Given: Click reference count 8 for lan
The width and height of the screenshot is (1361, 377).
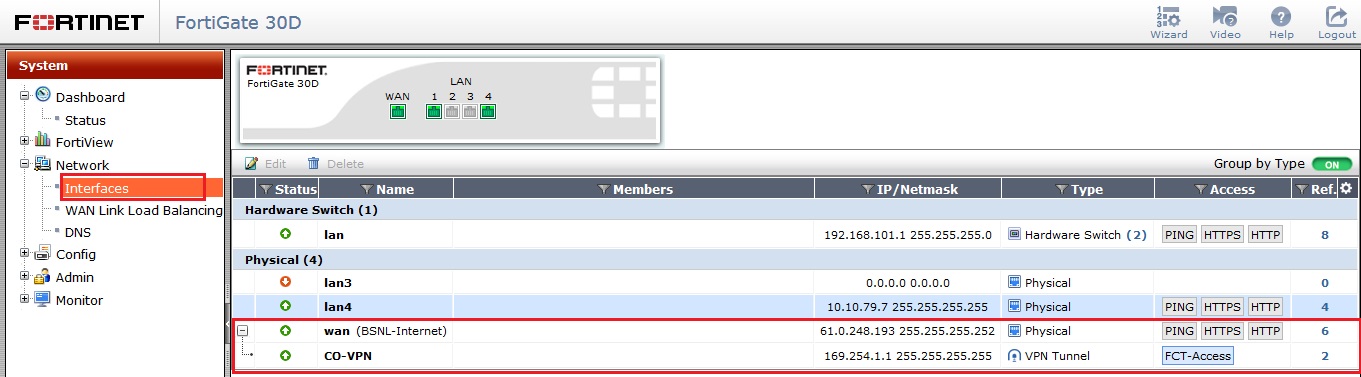Looking at the screenshot, I should point(1324,235).
